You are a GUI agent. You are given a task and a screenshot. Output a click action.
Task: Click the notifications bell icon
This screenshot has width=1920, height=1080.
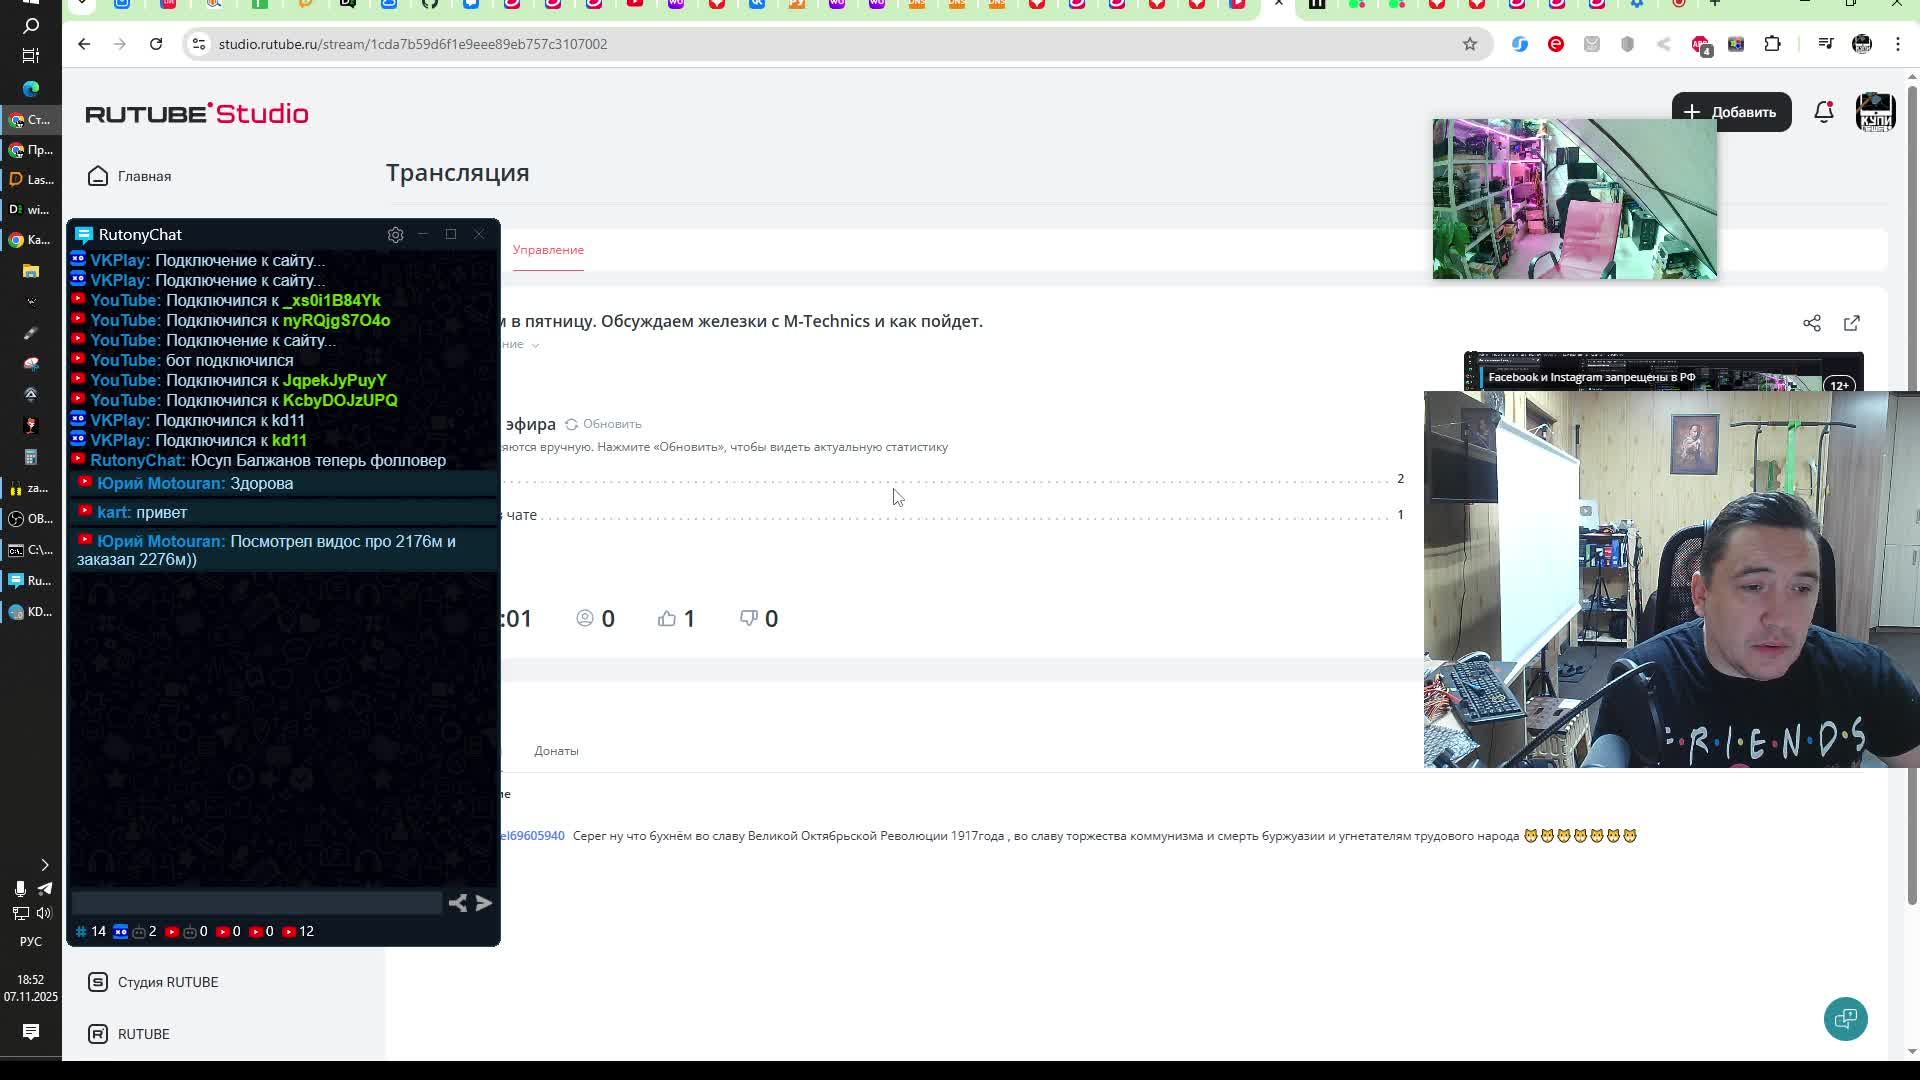coord(1823,112)
